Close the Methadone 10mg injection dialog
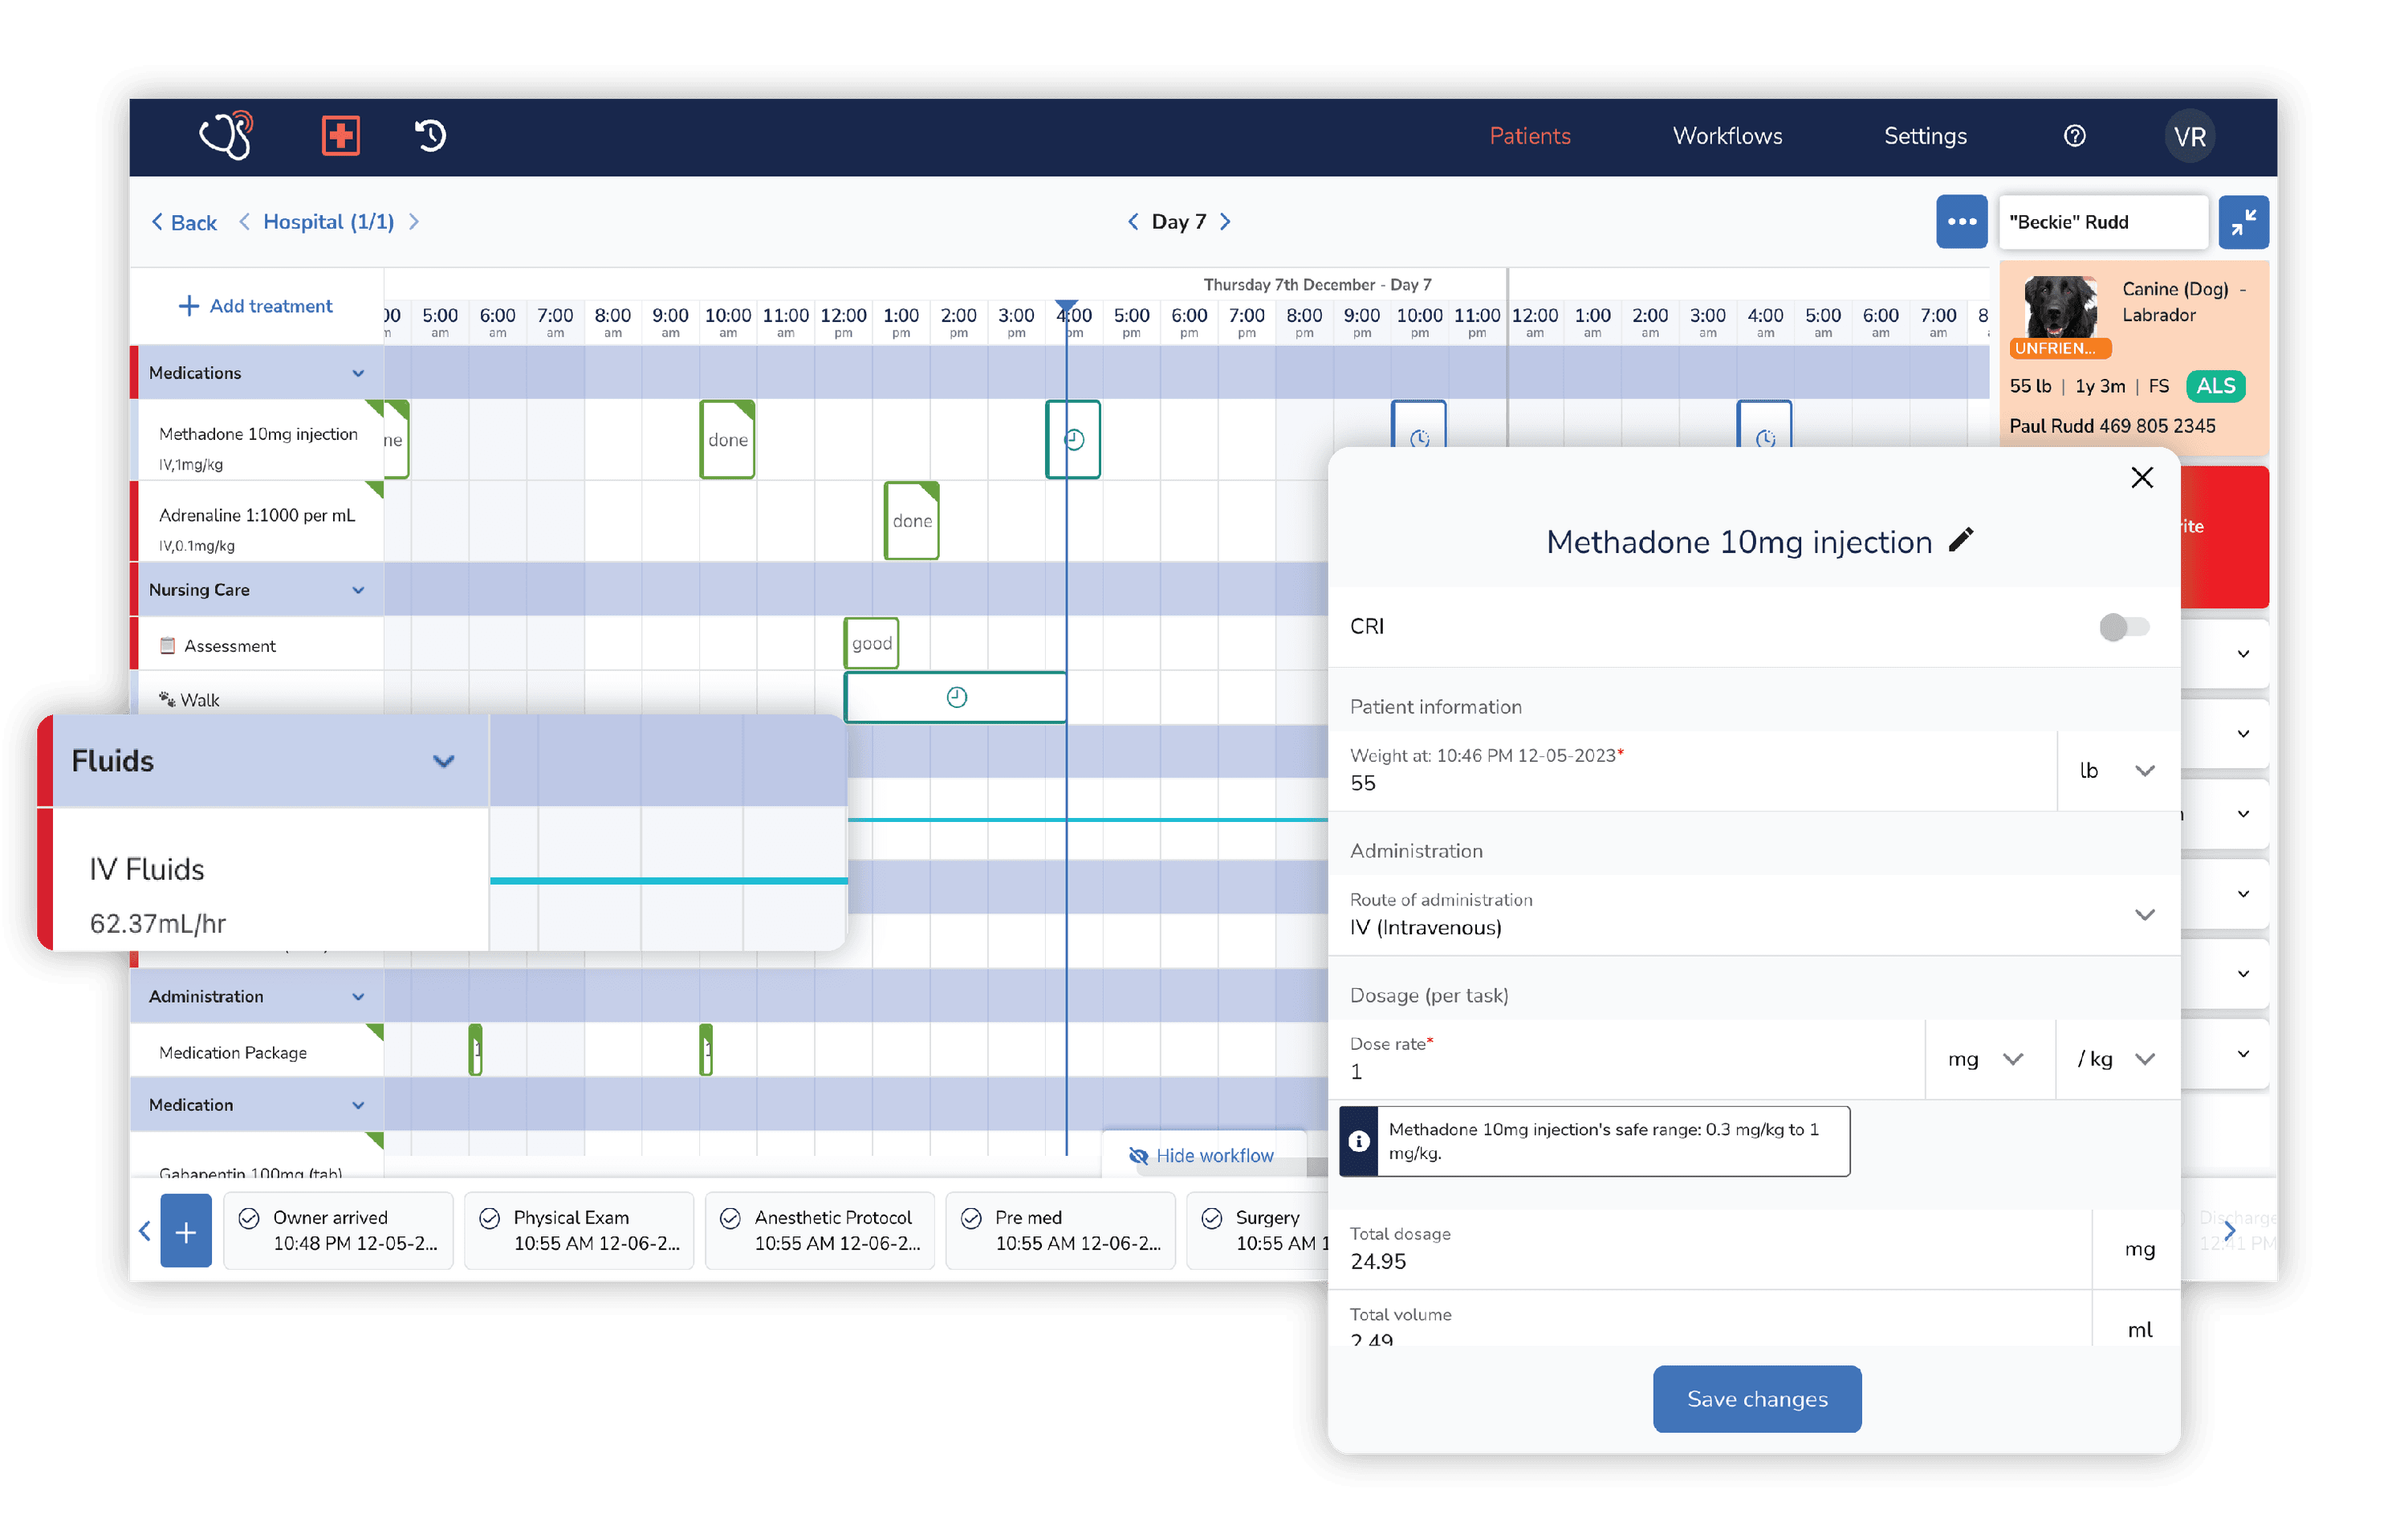 click(2142, 478)
